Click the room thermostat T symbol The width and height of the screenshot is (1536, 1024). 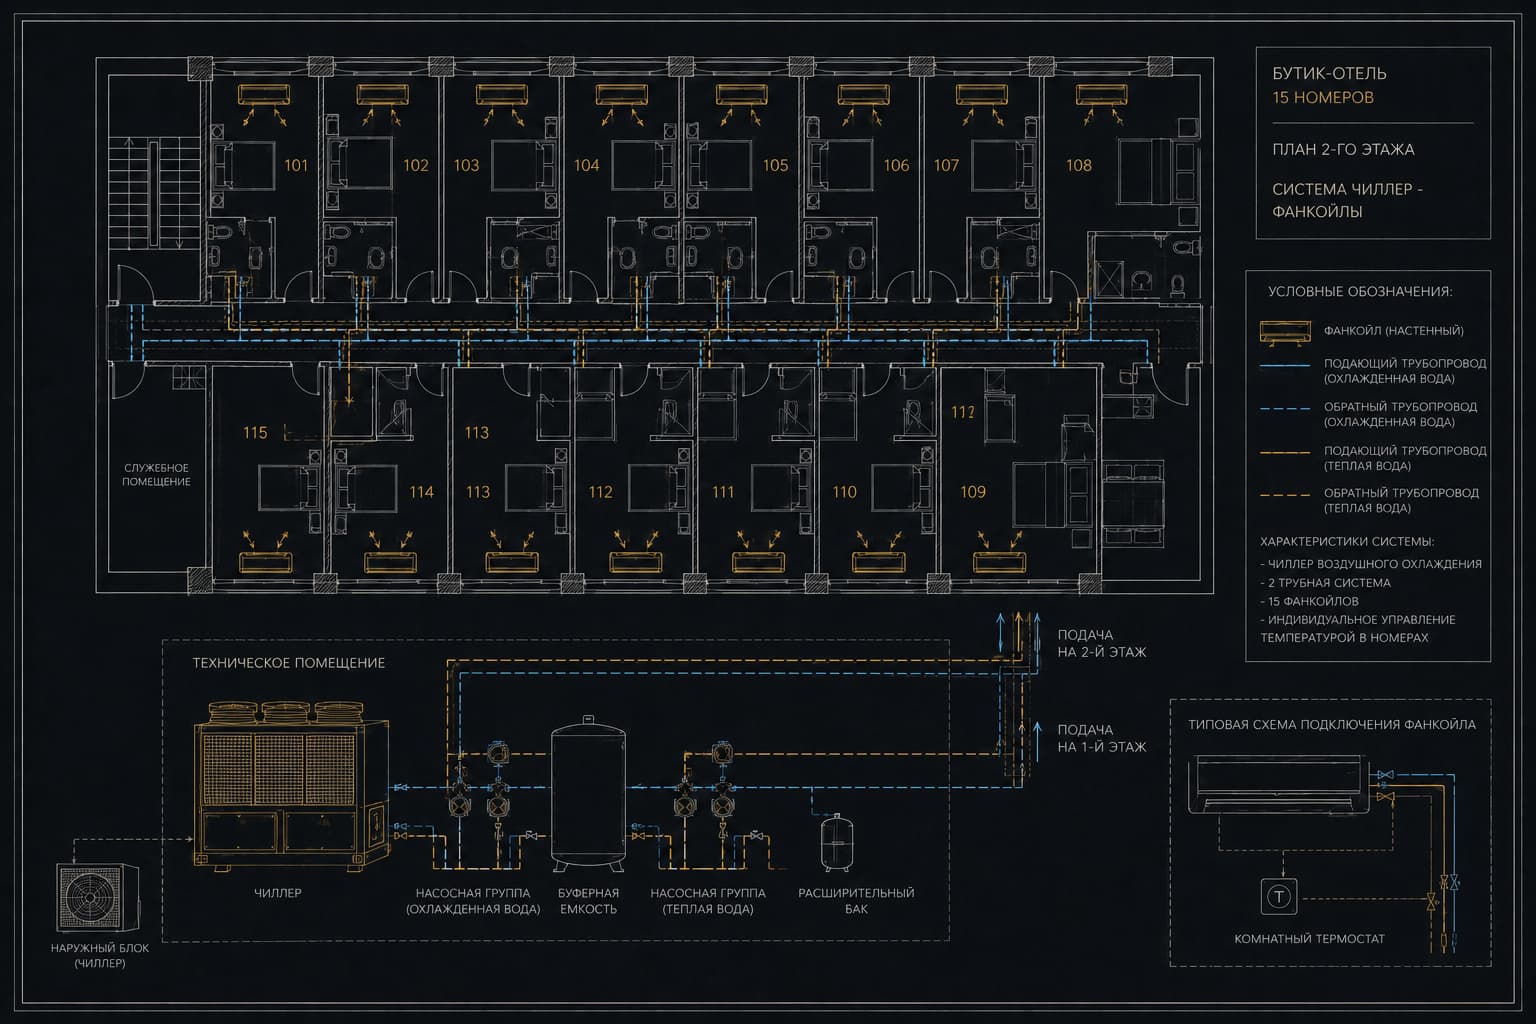pos(1278,896)
